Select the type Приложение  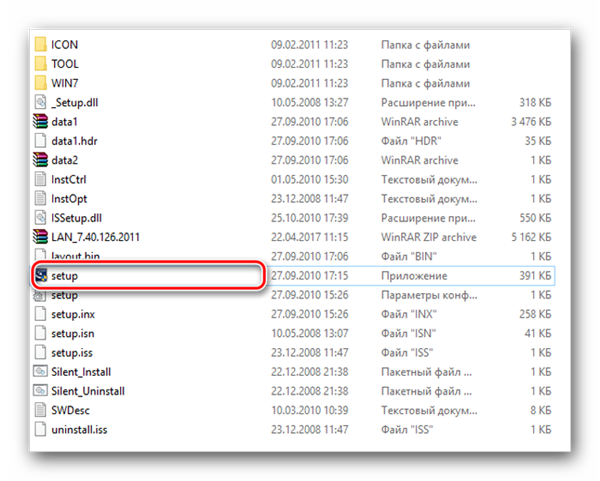pos(414,276)
